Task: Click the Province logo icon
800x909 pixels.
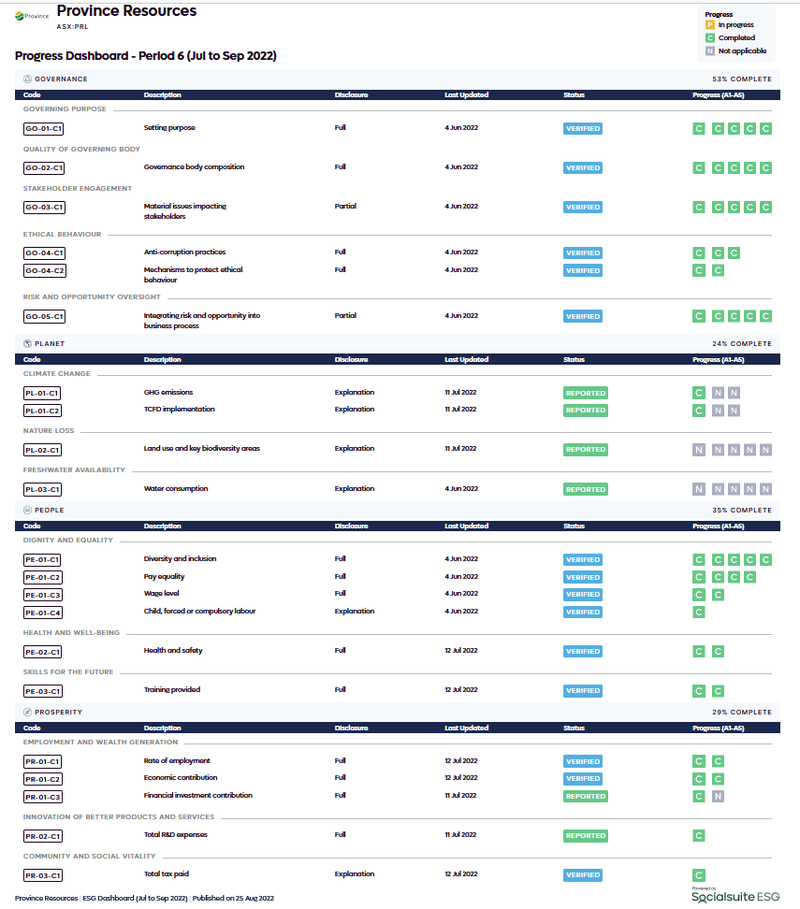Action: pos(32,16)
